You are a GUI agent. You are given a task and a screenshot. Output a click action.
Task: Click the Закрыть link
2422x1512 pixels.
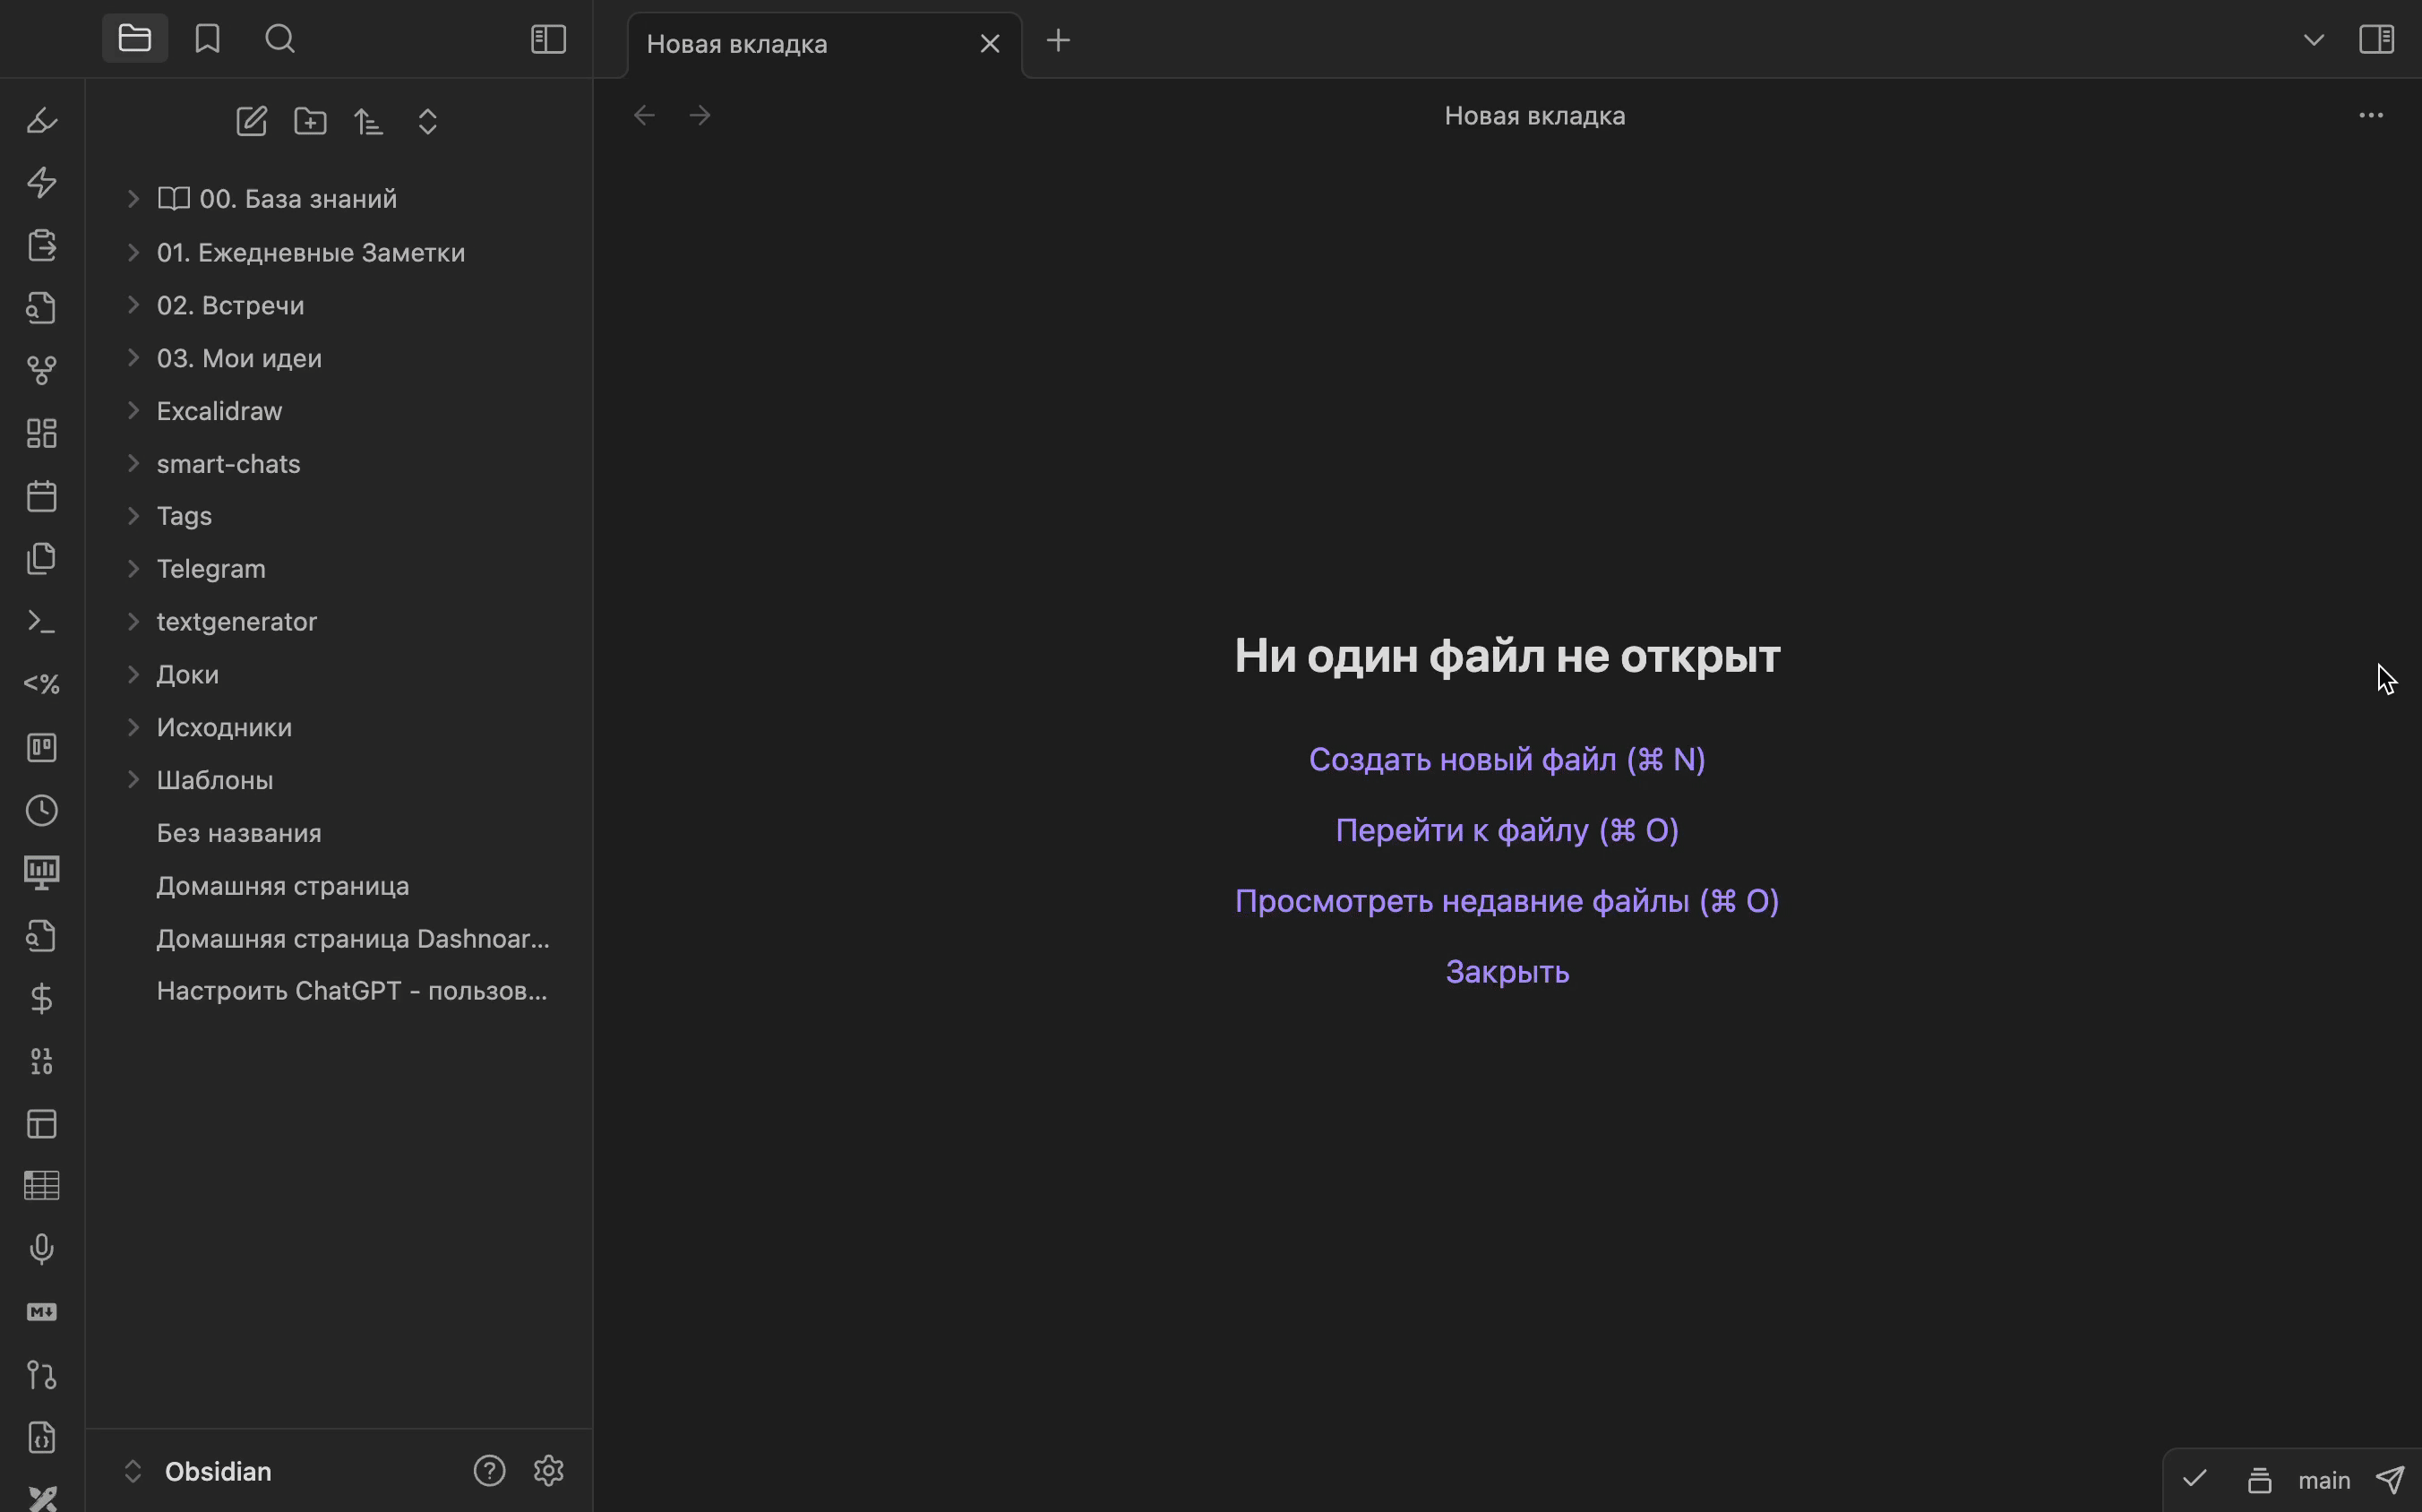pos(1506,972)
